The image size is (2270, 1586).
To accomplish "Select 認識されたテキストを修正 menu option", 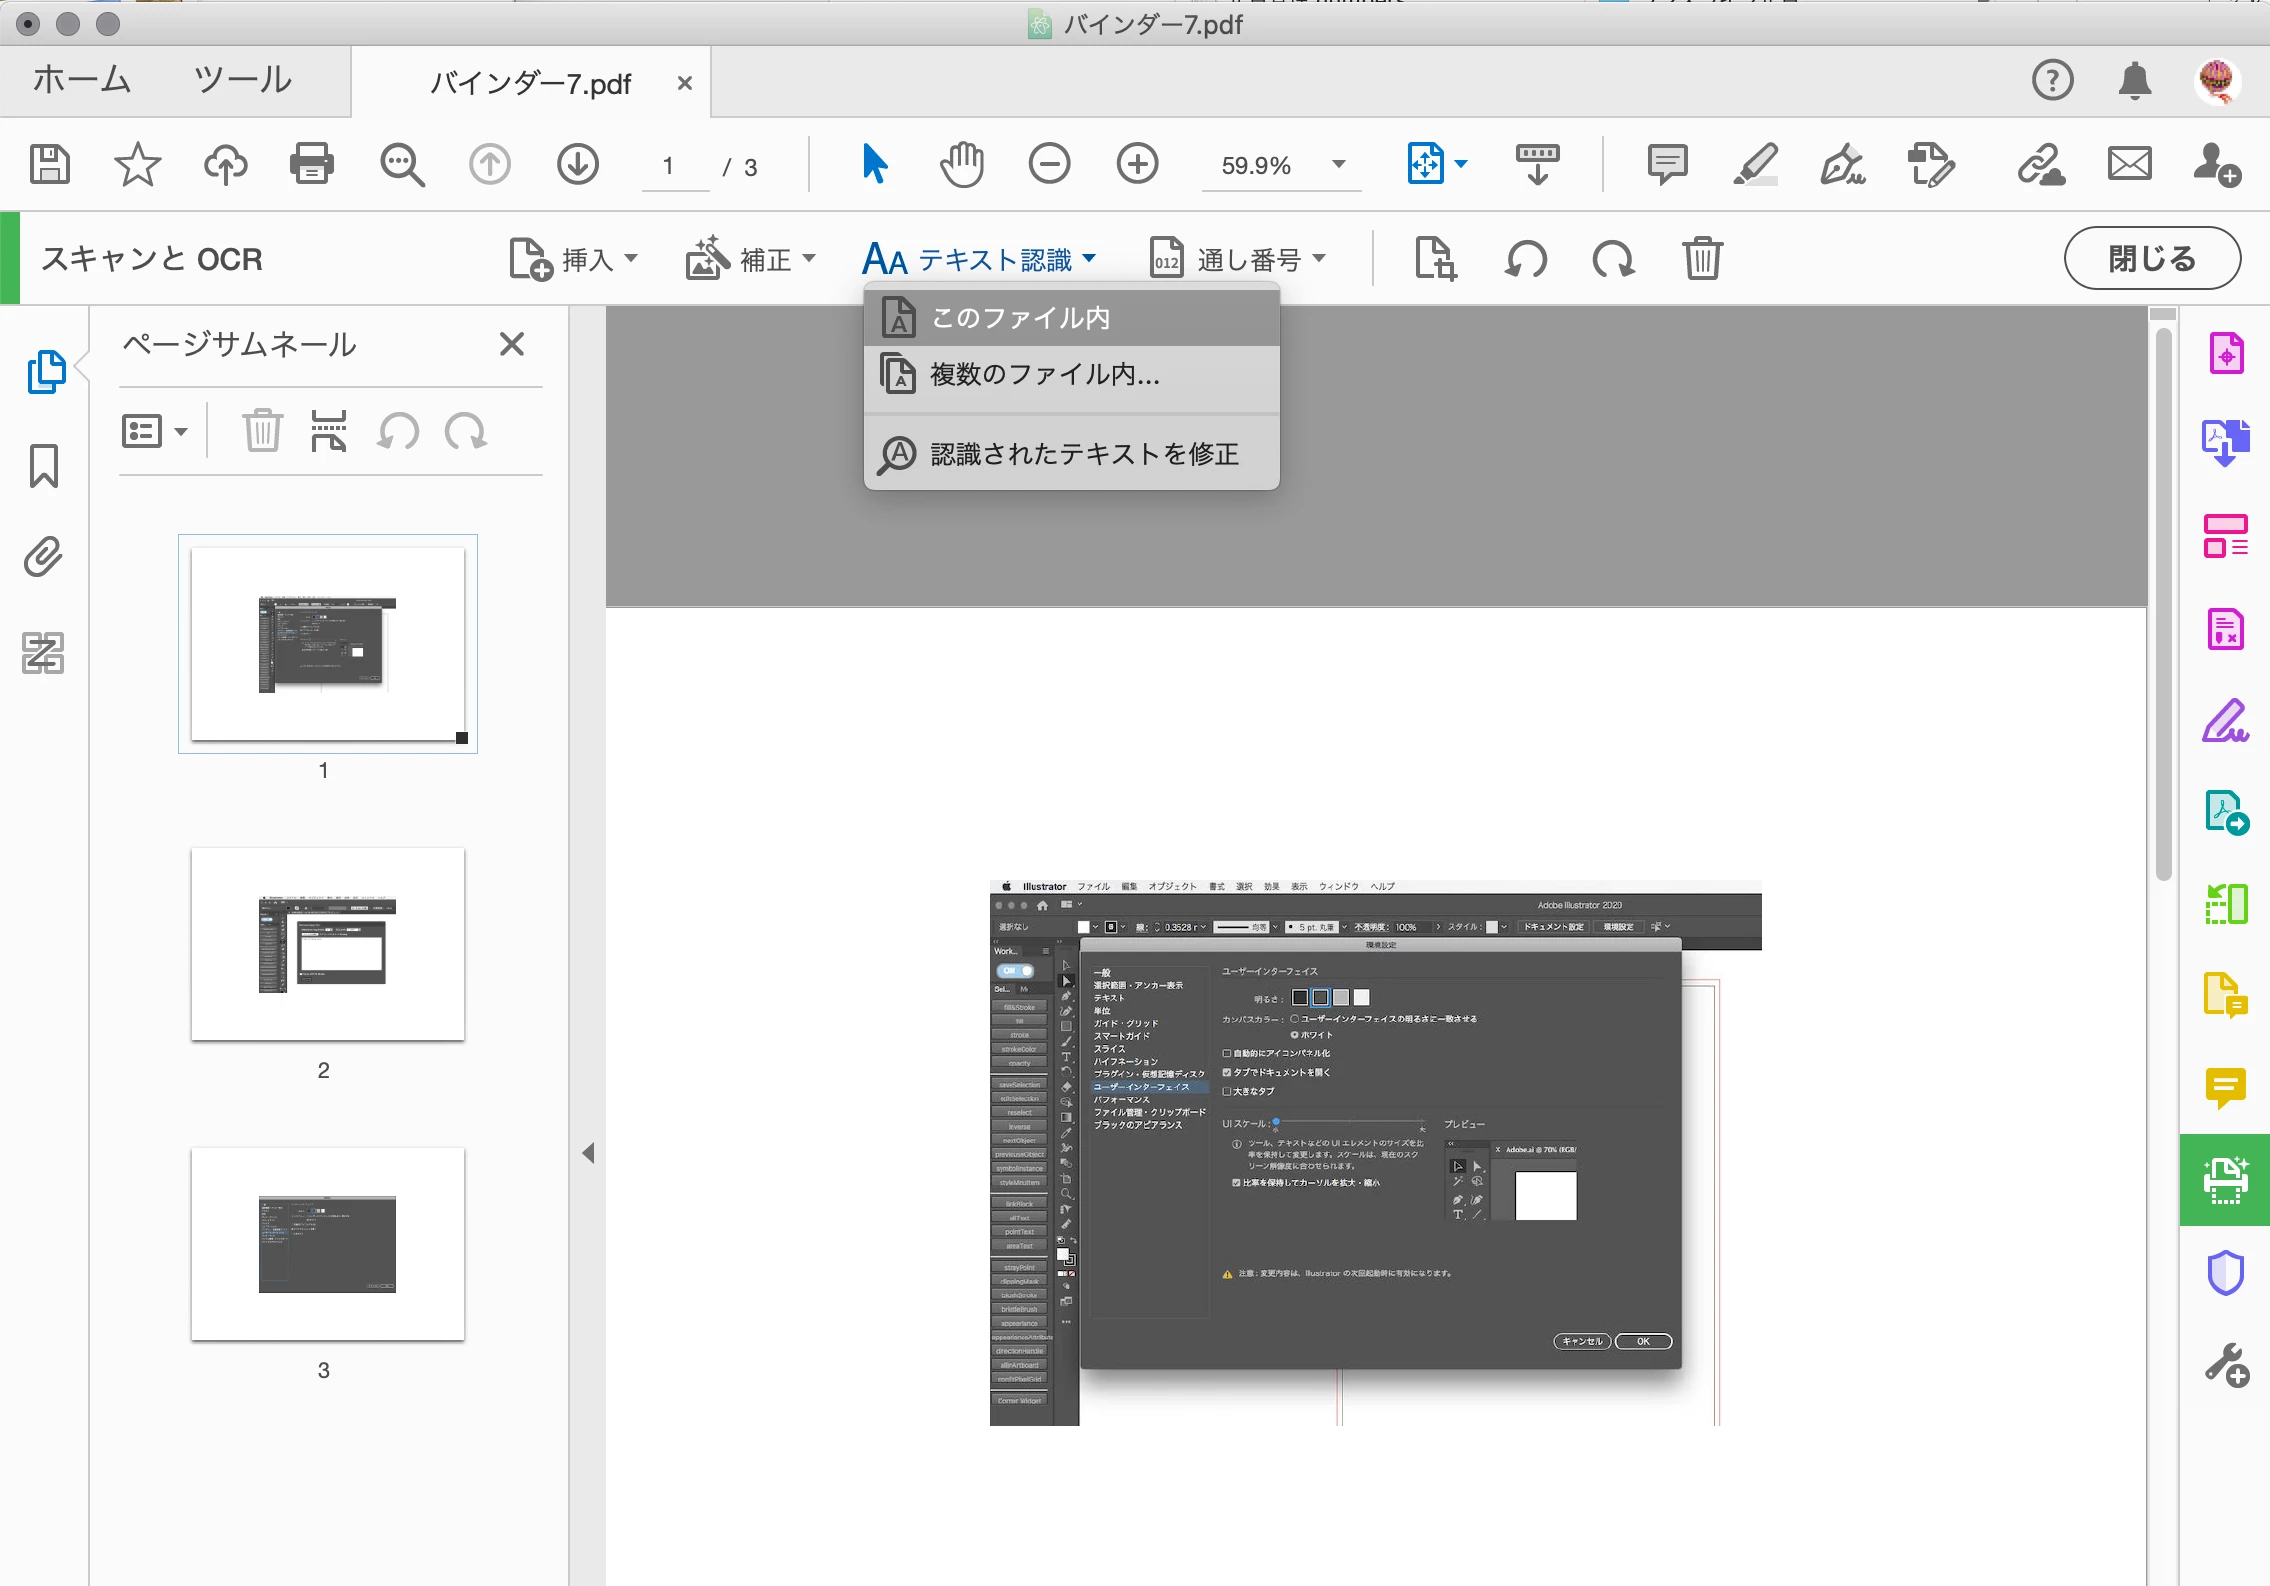I will [1084, 454].
